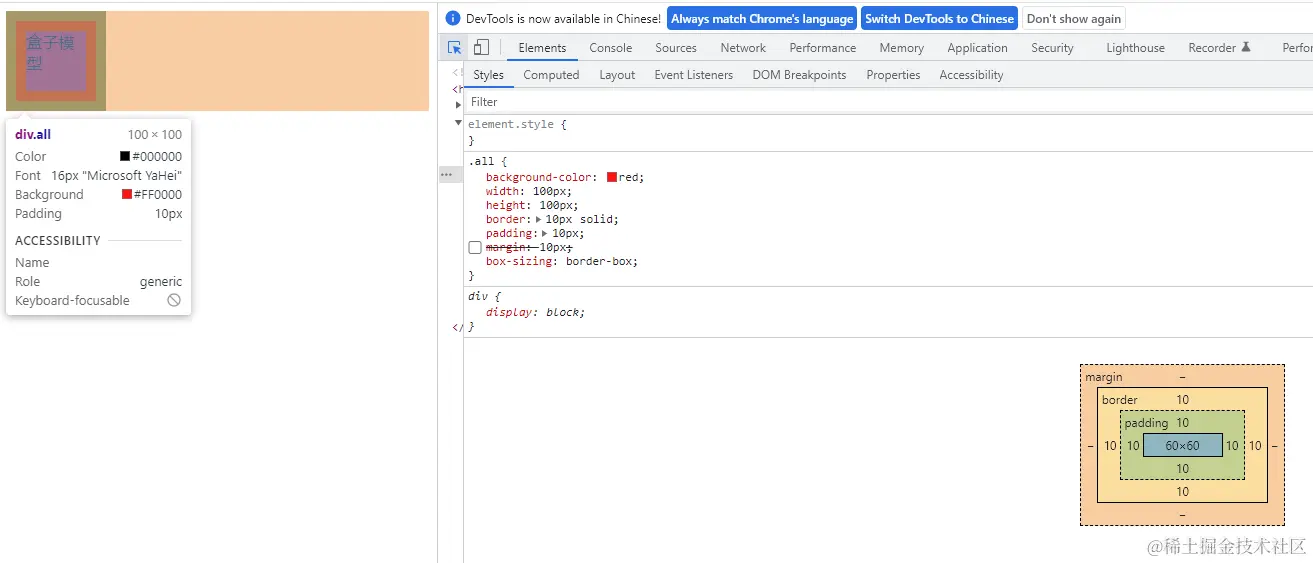
Task: Activate the inspect element picker icon
Action: coord(455,47)
